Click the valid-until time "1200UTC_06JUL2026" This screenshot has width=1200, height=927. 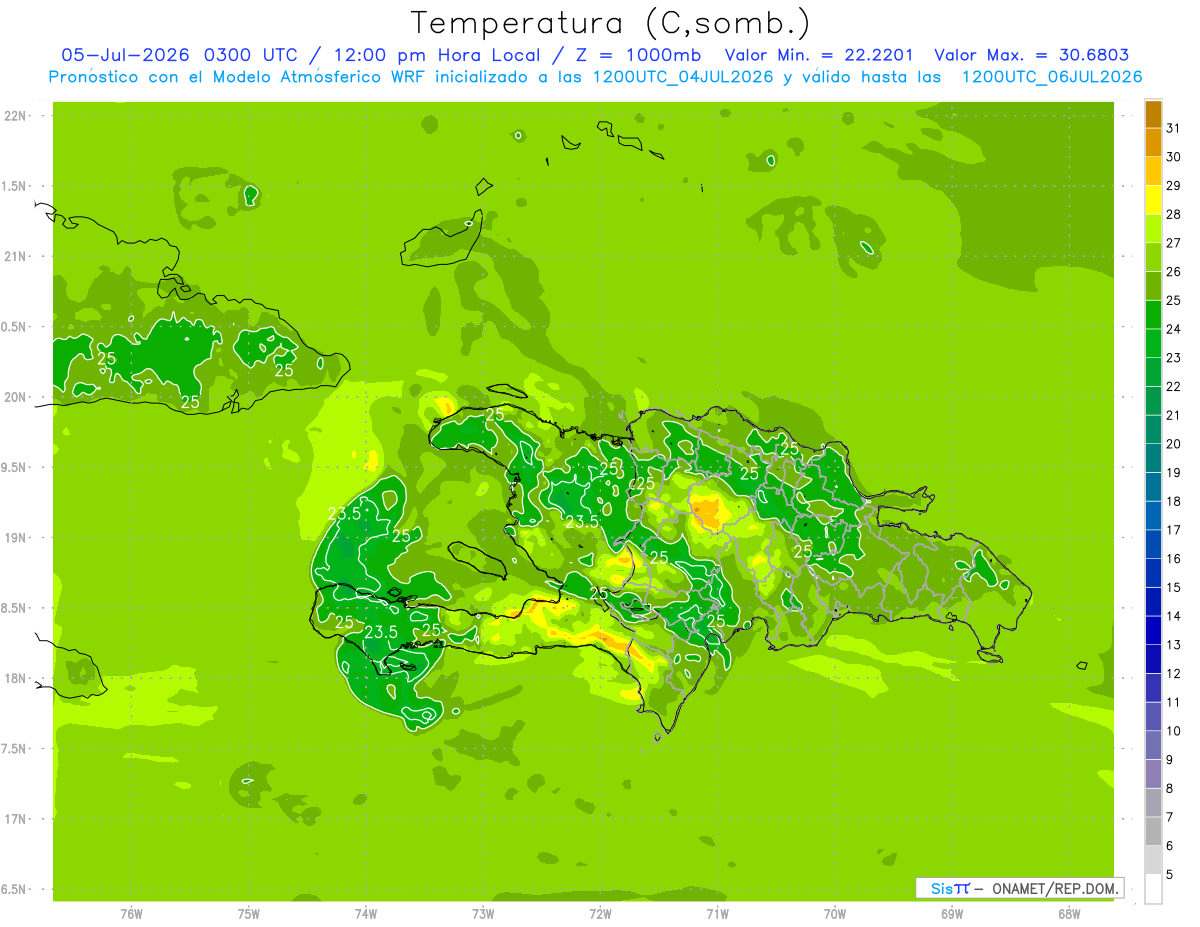(x=1052, y=76)
